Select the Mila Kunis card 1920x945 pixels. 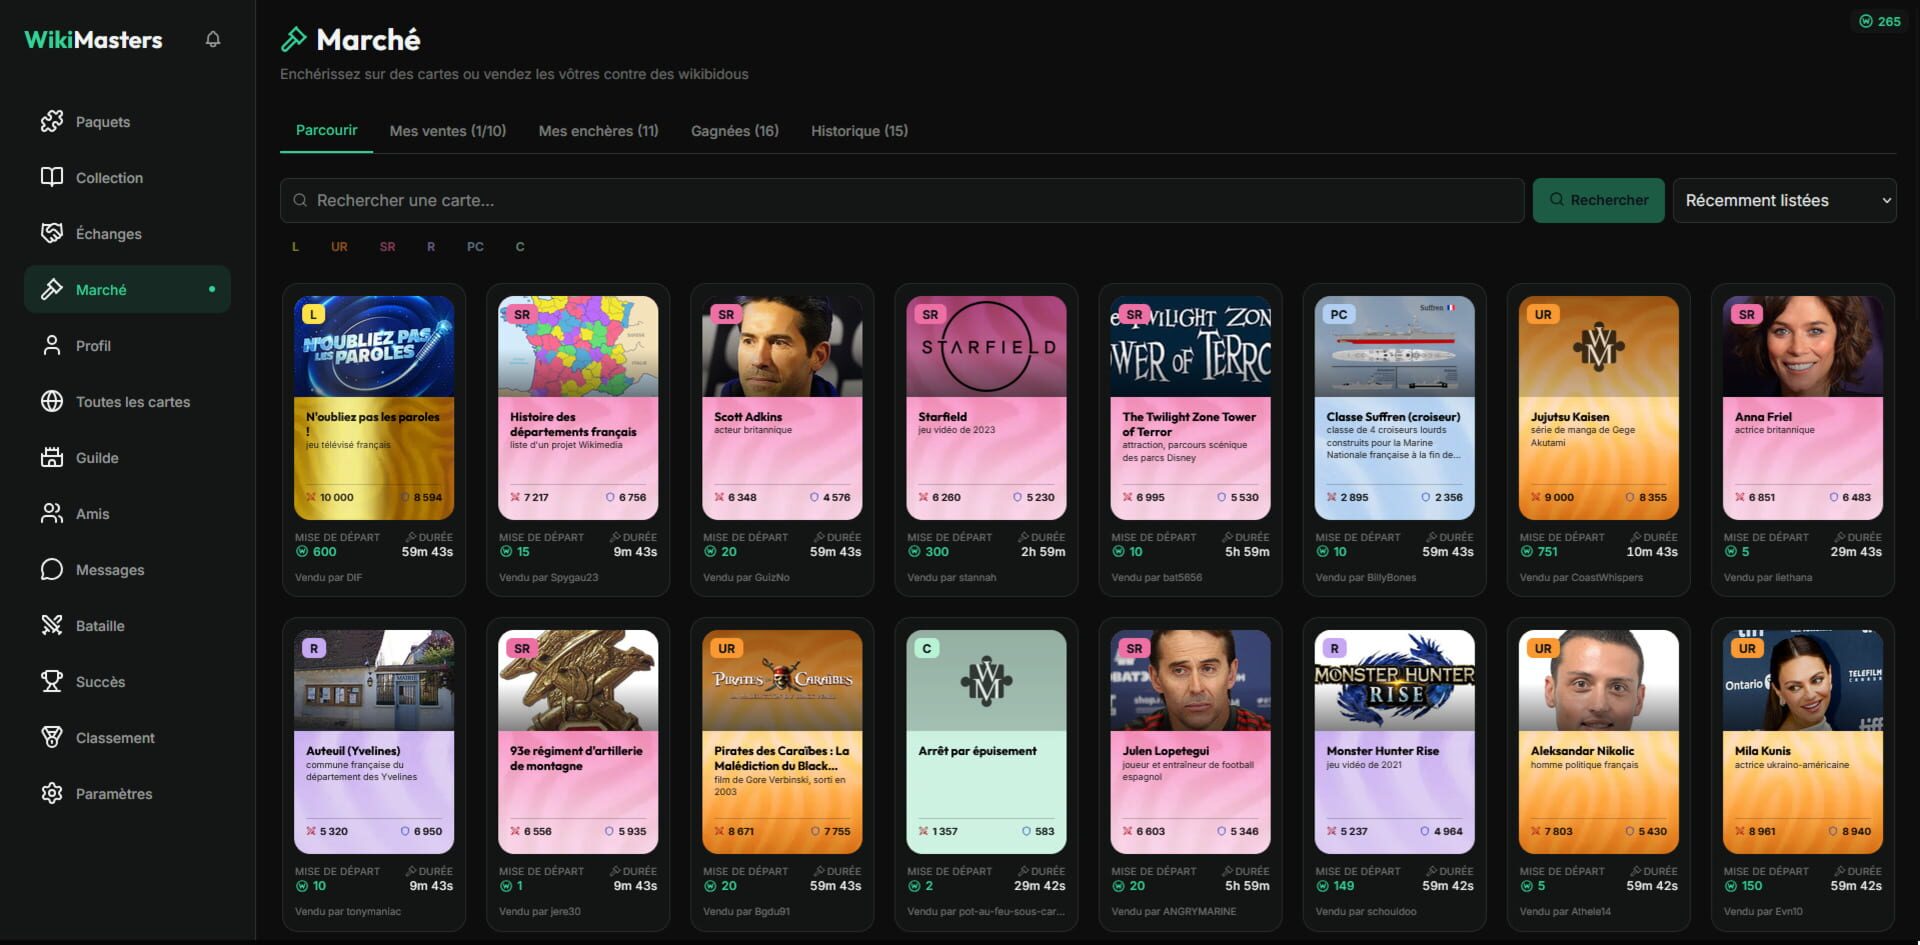pos(1802,741)
